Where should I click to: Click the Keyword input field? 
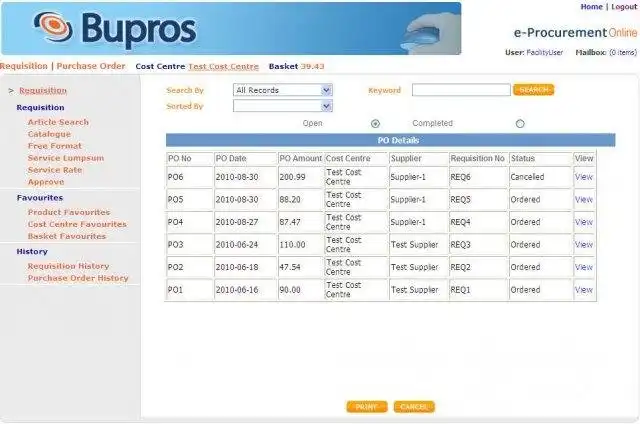click(461, 90)
